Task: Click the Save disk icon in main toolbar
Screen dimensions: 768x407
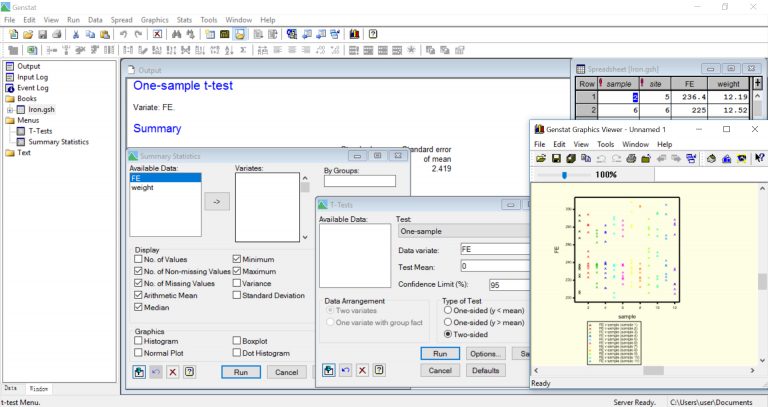Action: point(43,34)
